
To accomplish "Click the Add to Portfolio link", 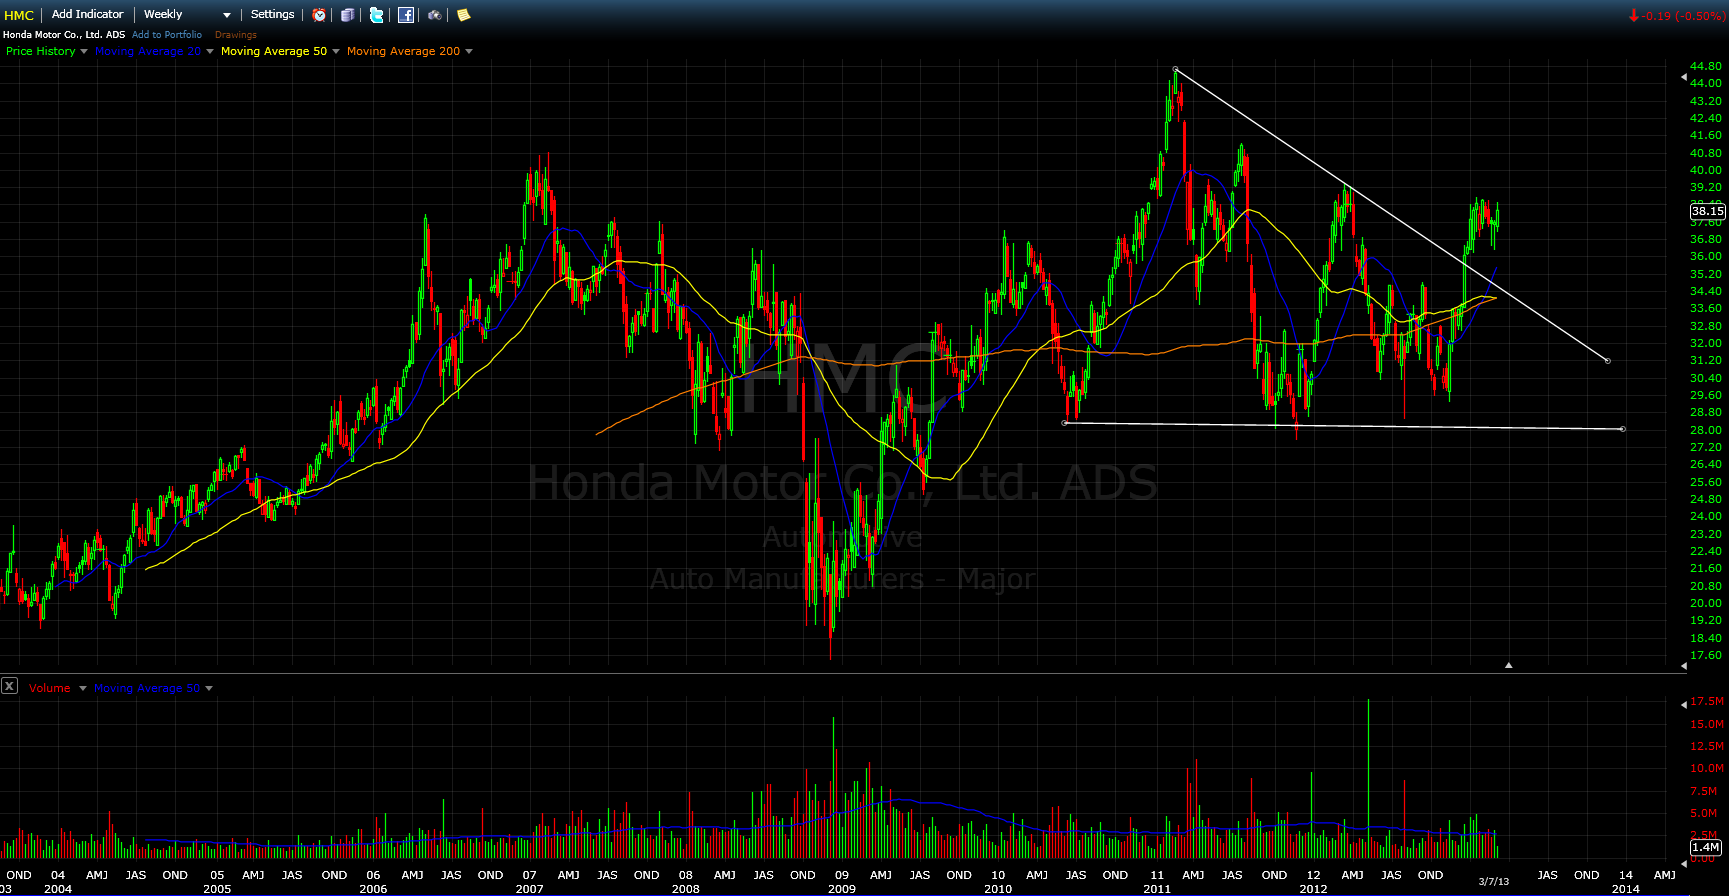I will point(167,34).
